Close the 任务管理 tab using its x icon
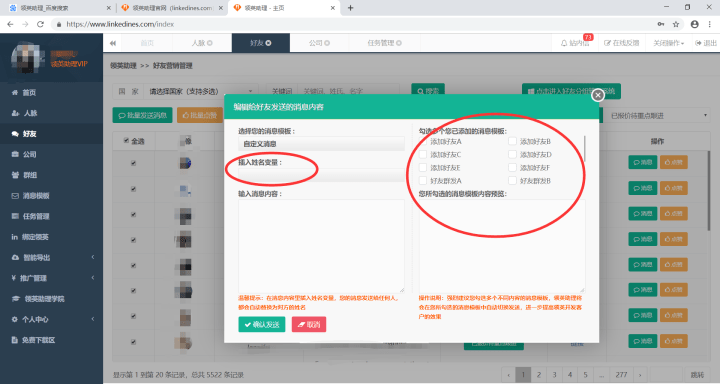The height and width of the screenshot is (384, 720). coord(399,43)
